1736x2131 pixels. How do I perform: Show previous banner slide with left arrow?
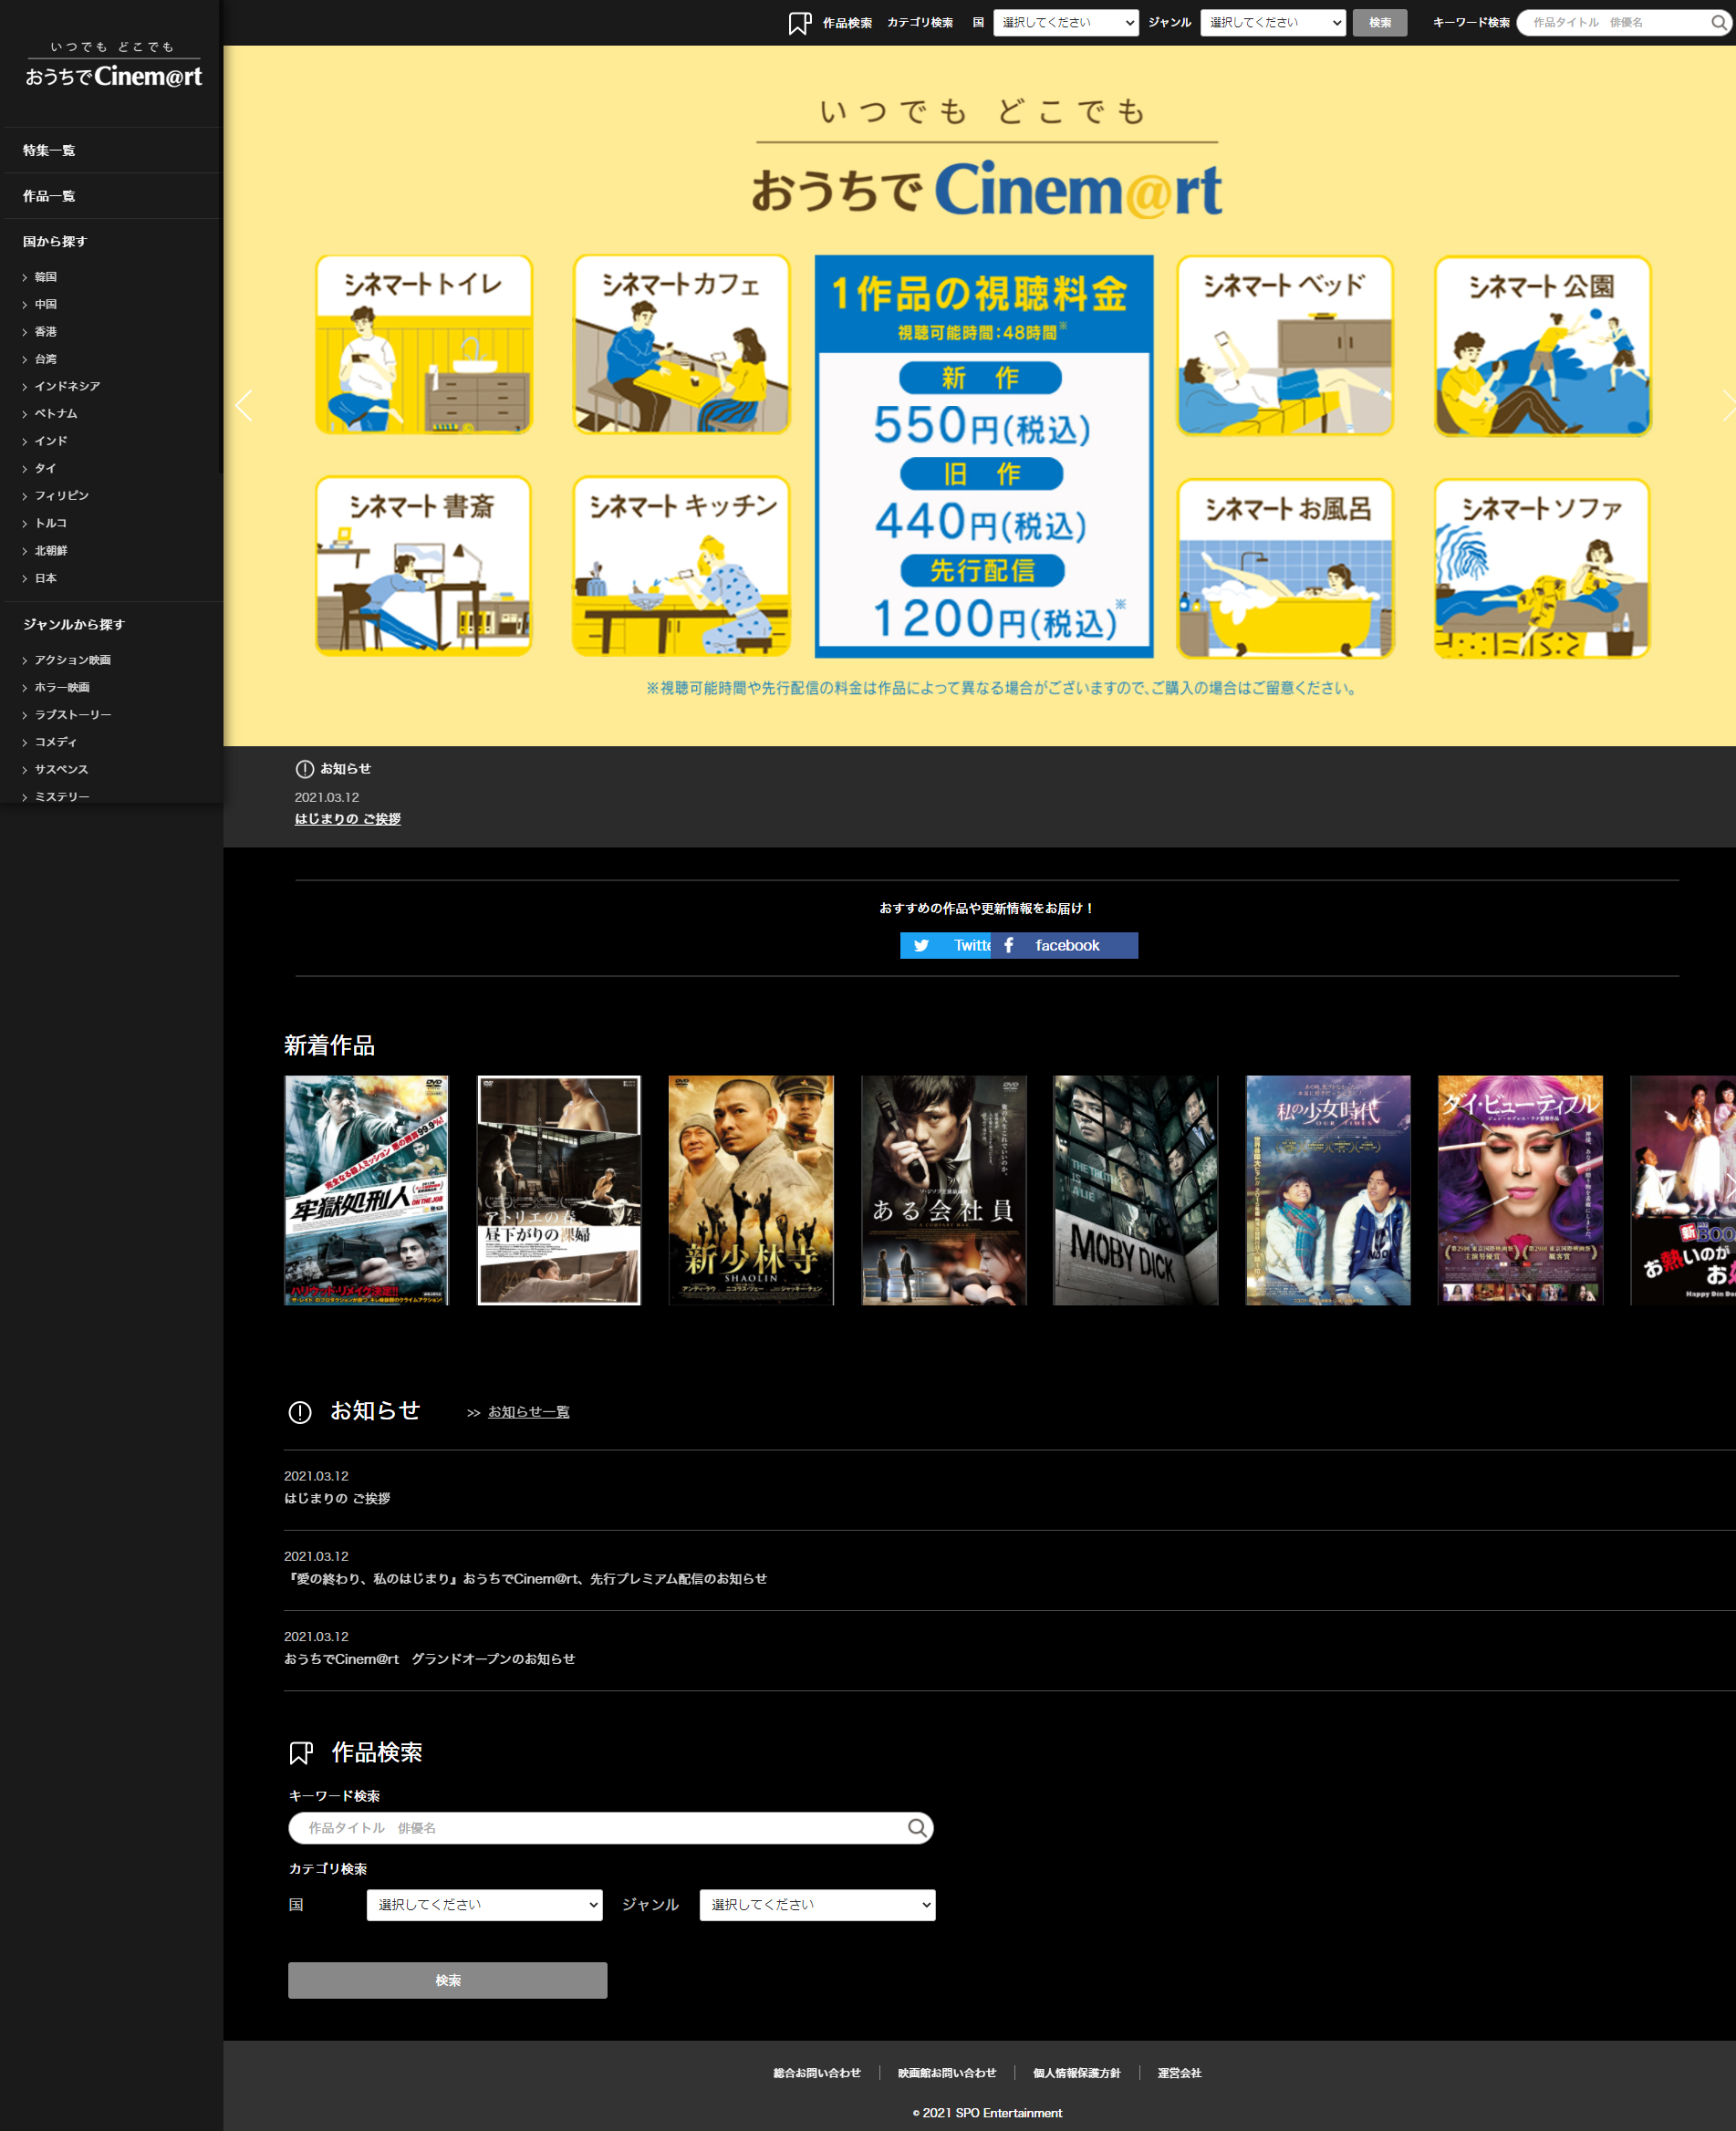pos(243,405)
